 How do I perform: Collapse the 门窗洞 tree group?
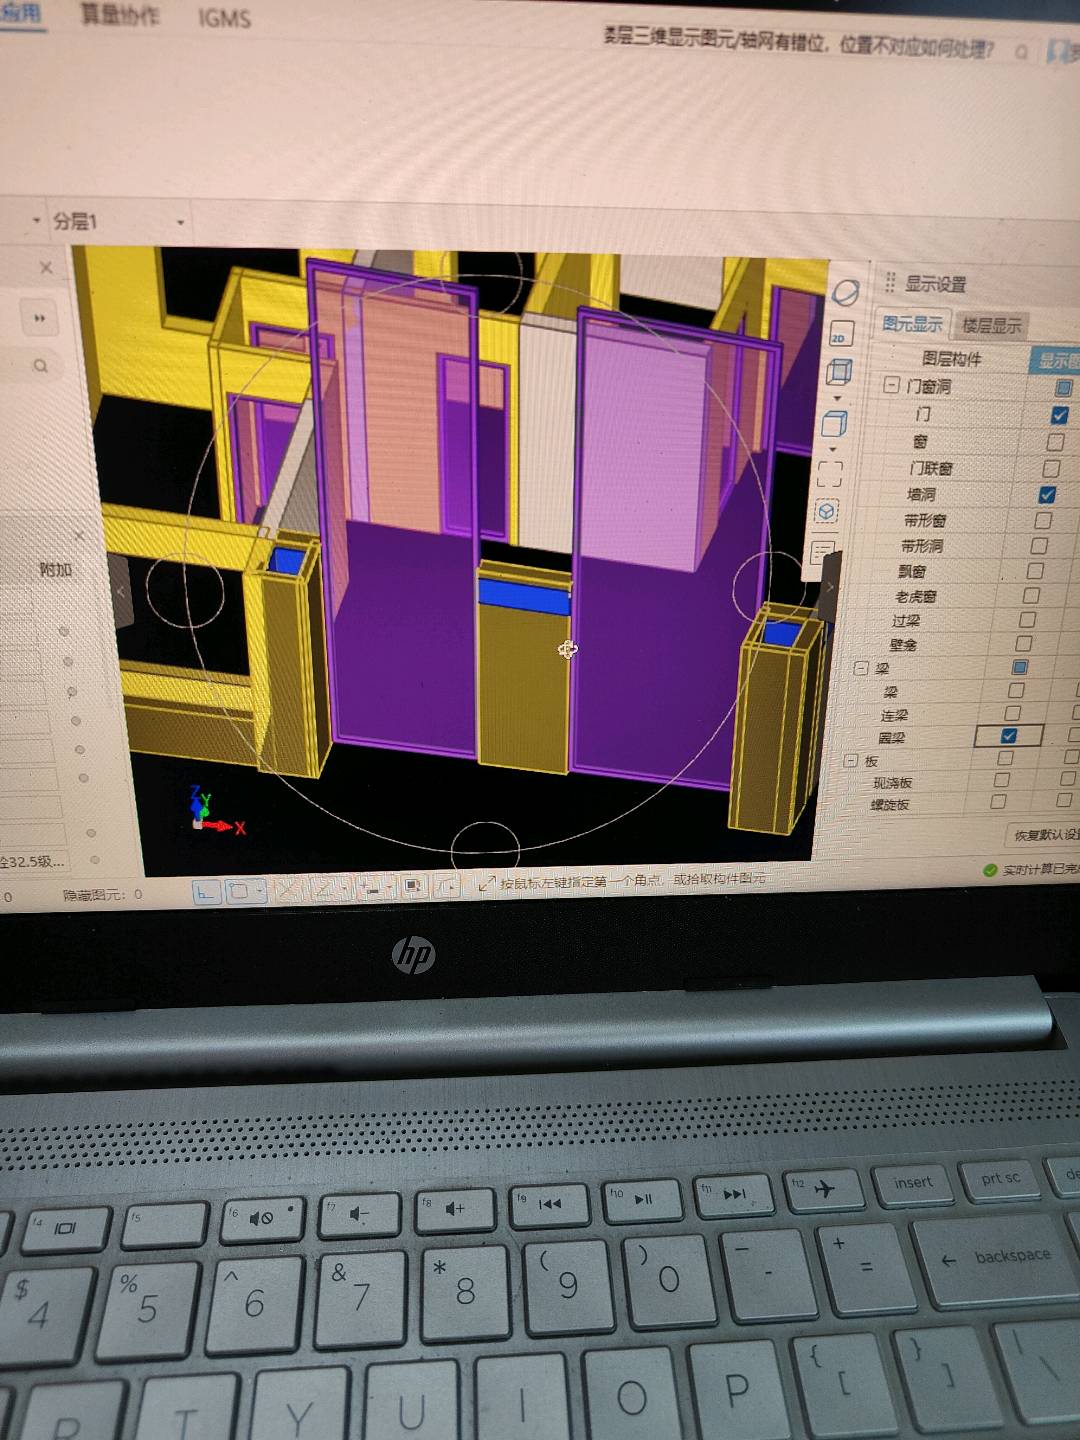(891, 385)
